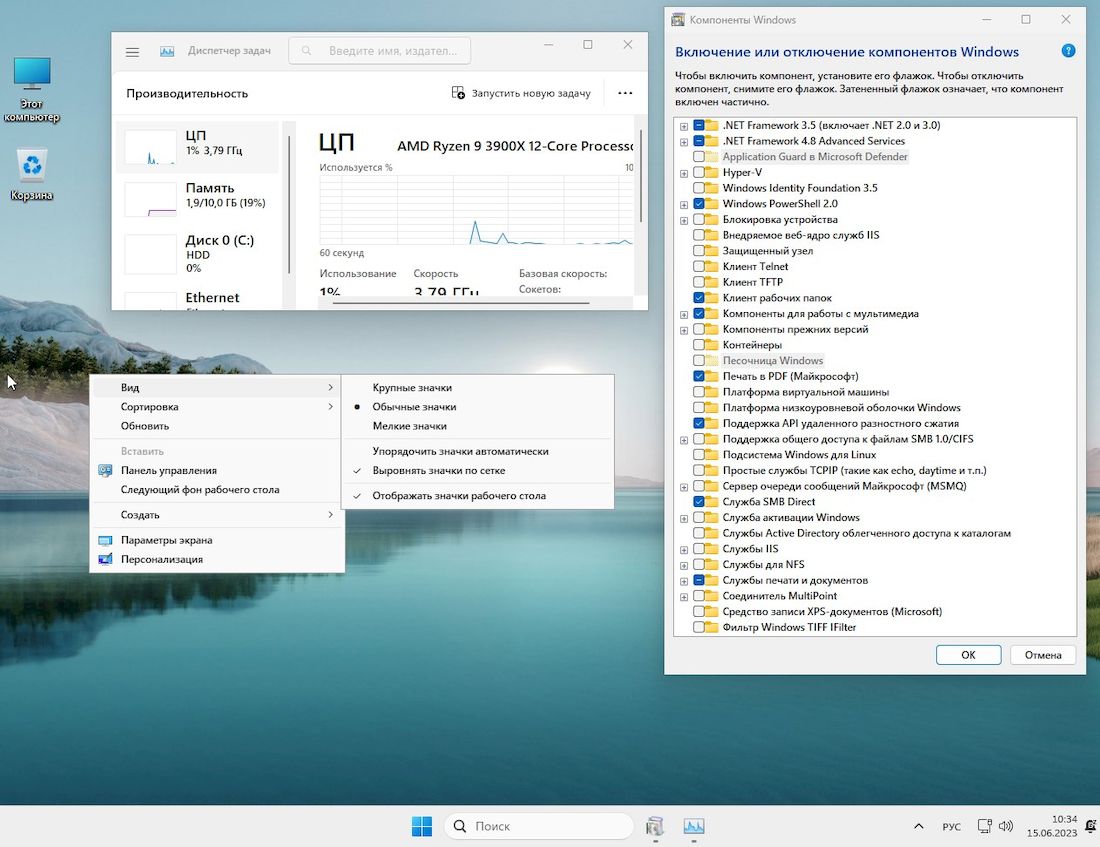Image resolution: width=1100 pixels, height=847 pixels.
Task: Expand the .NET Framework 3.5 tree node
Action: point(684,126)
